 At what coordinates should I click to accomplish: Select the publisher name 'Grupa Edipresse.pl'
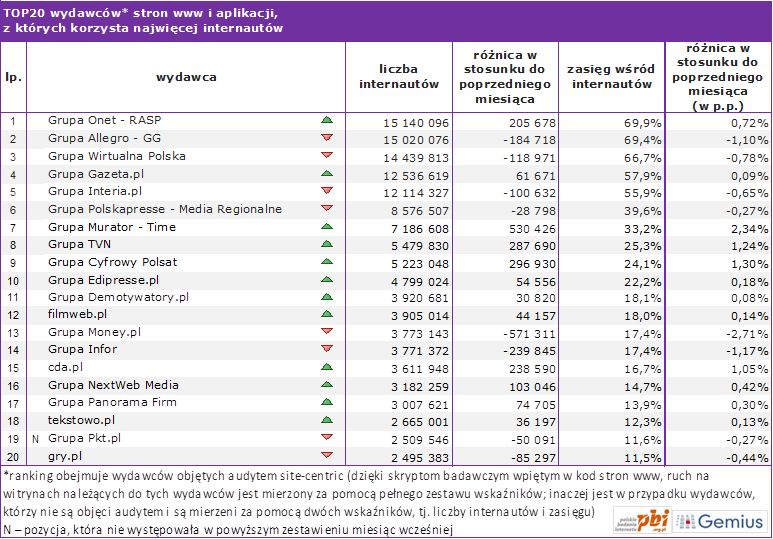click(x=104, y=280)
